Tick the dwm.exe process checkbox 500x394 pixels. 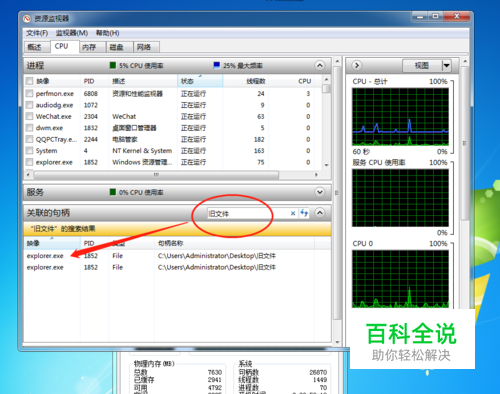(x=30, y=128)
